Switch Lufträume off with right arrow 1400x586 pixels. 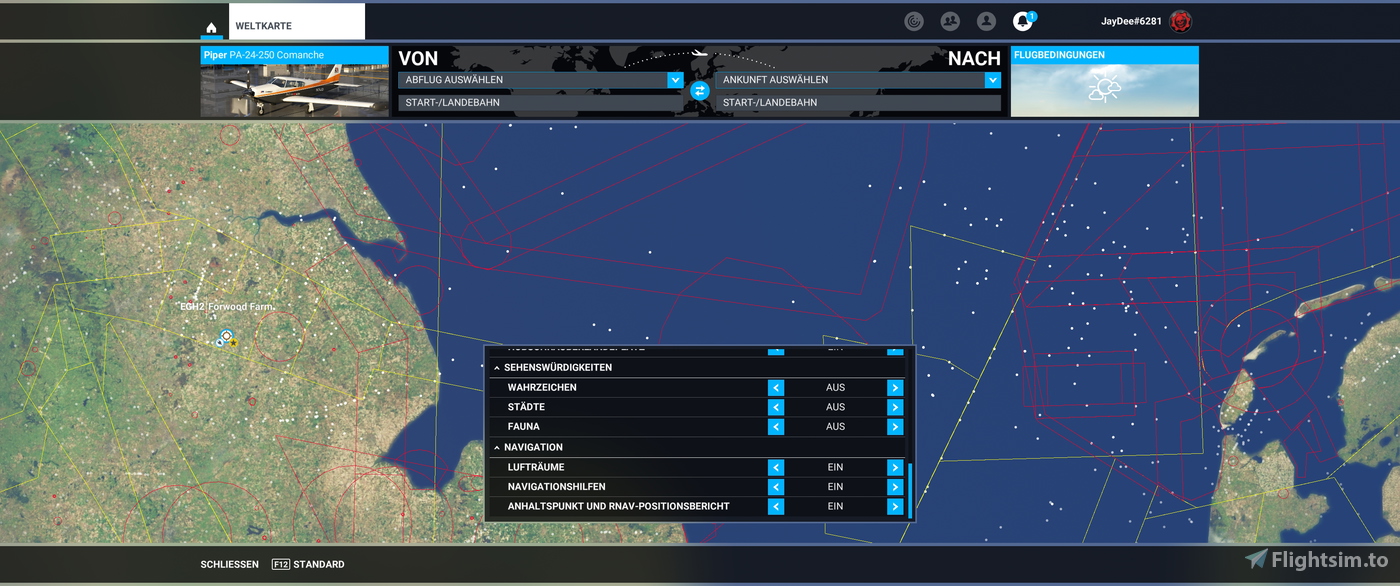(895, 468)
